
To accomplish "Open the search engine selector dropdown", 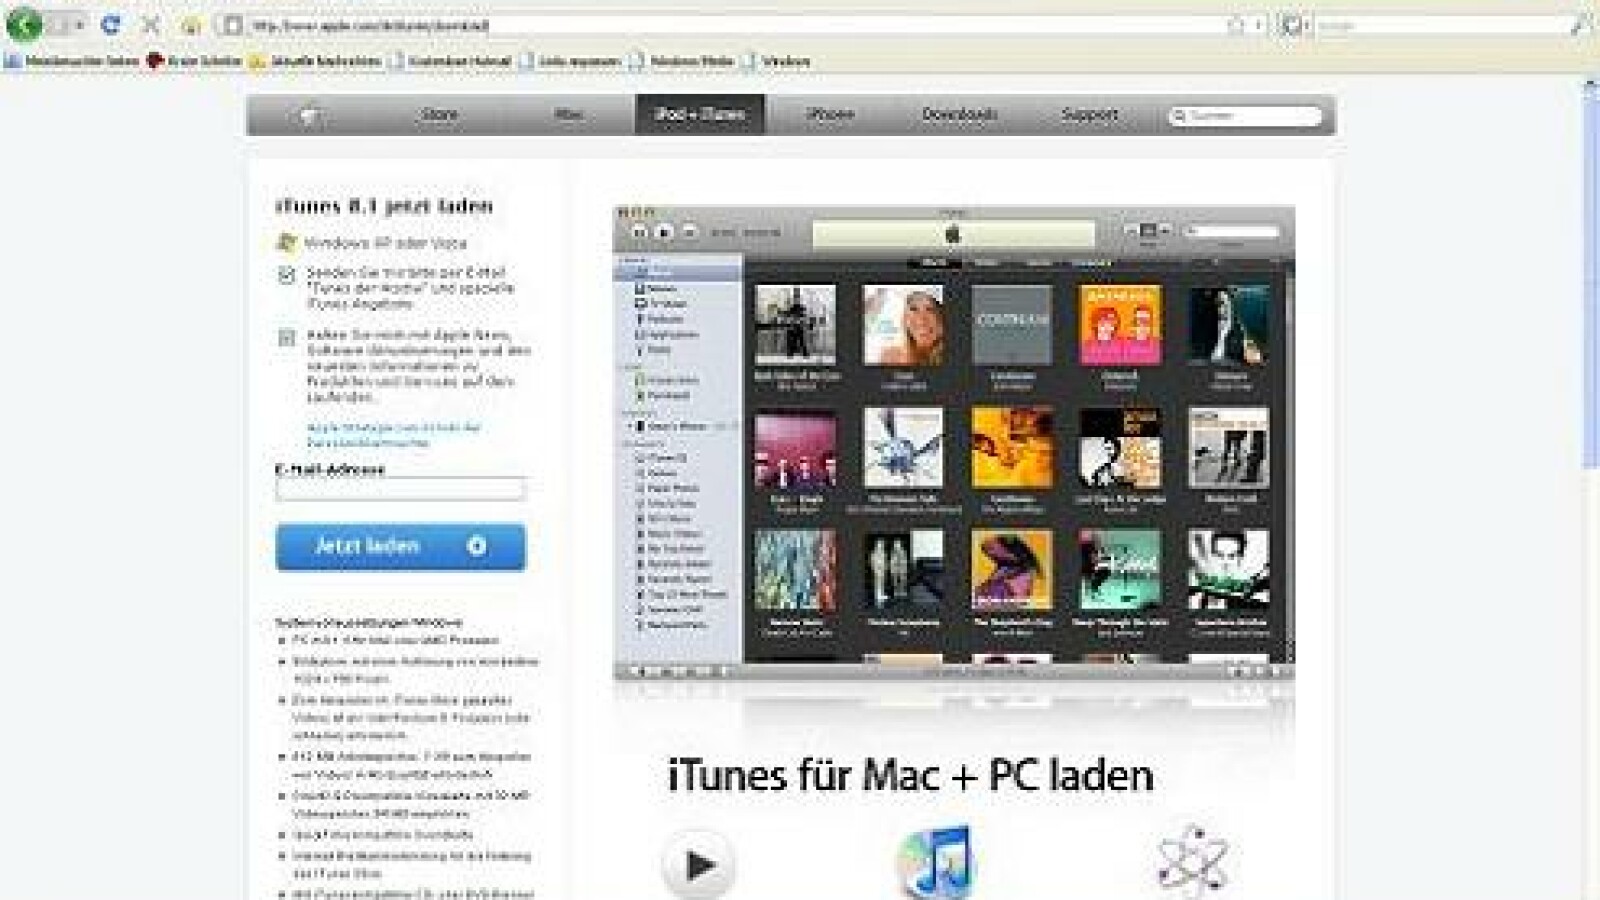I will click(x=1293, y=26).
